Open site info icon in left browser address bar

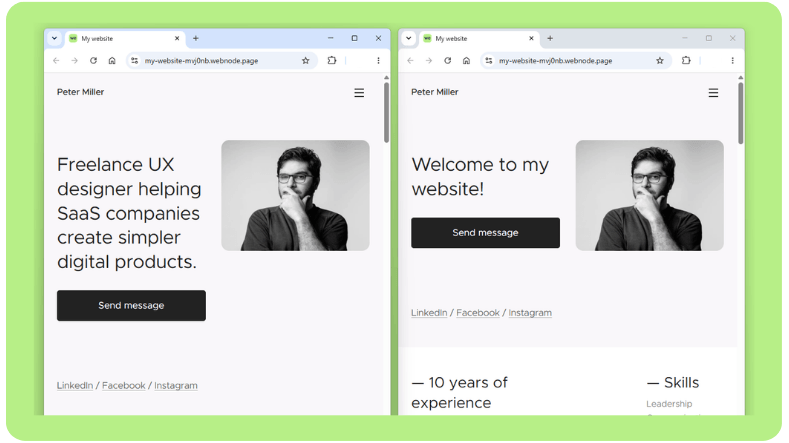134,60
